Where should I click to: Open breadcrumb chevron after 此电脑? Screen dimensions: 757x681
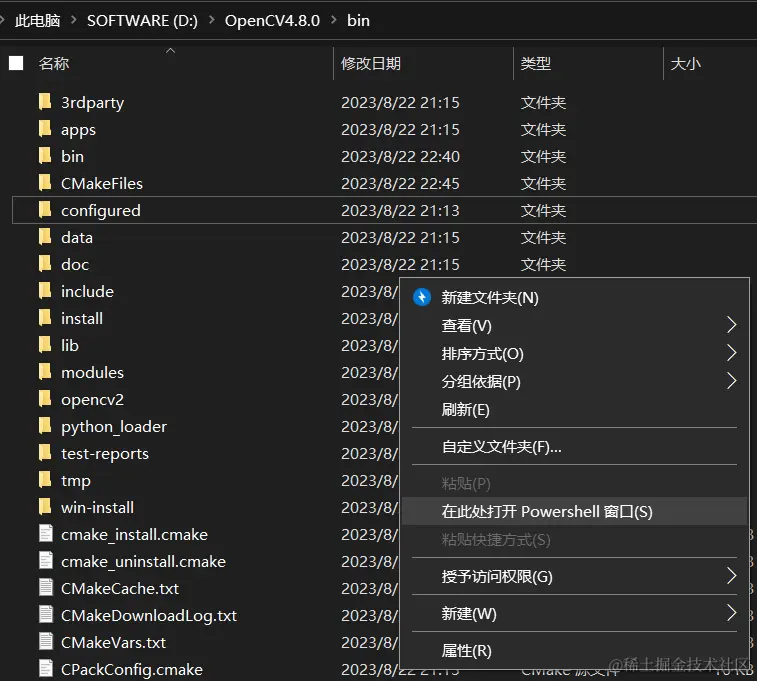[73, 20]
